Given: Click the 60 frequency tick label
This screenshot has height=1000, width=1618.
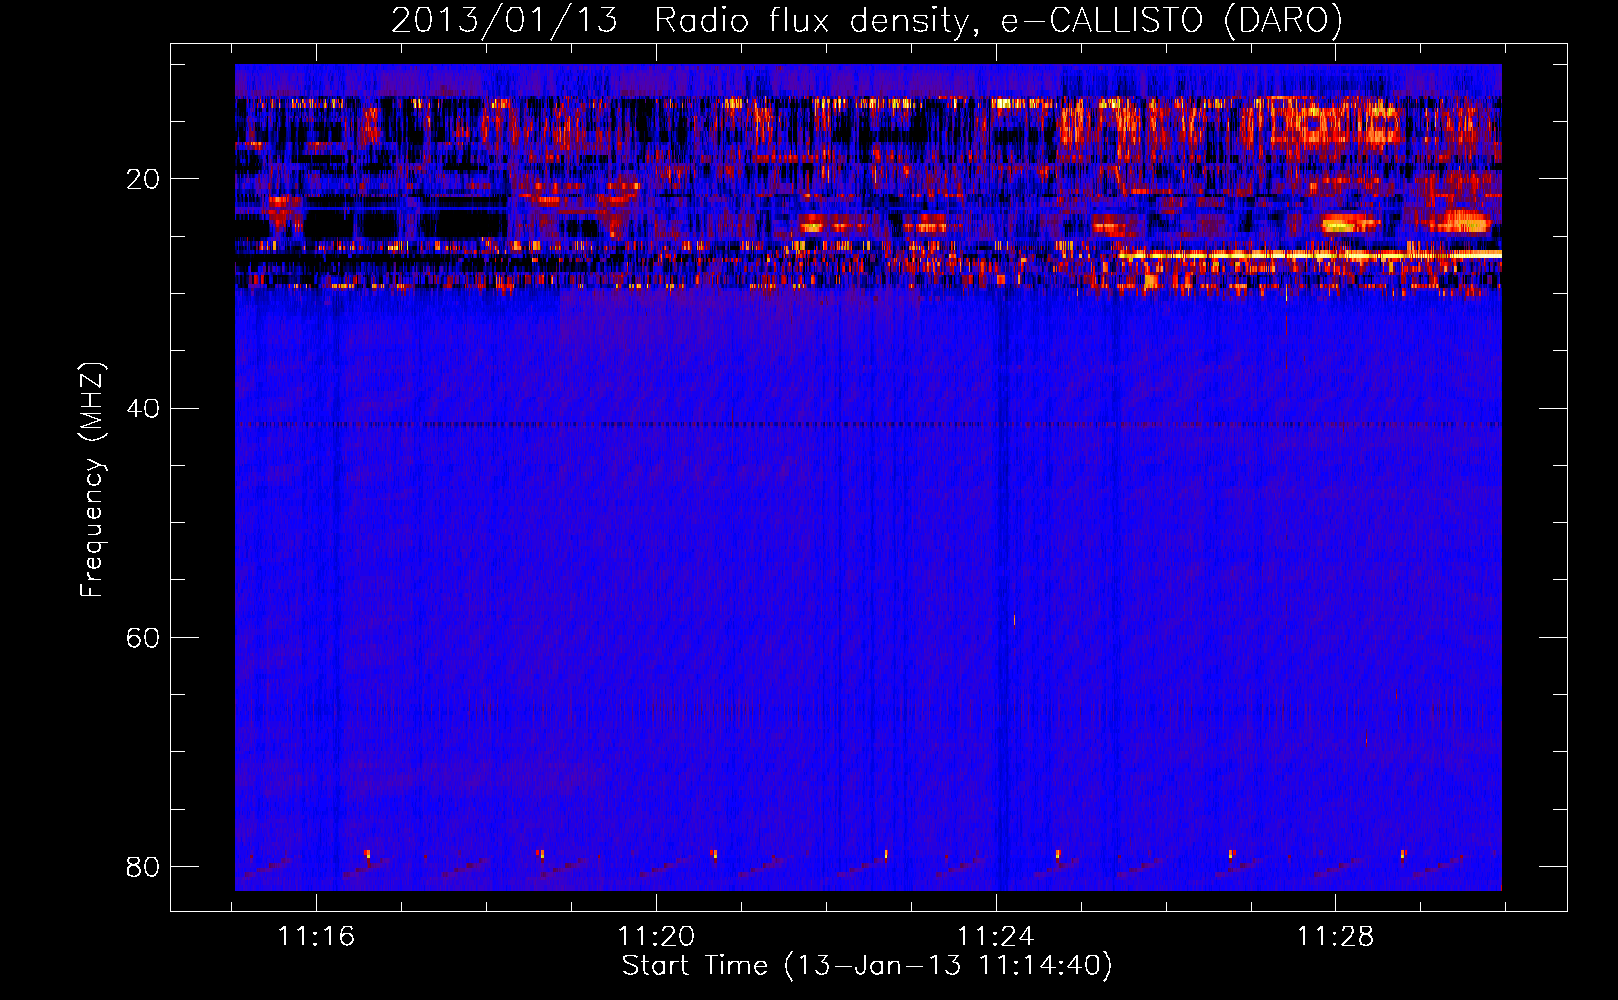Looking at the screenshot, I should [x=143, y=637].
